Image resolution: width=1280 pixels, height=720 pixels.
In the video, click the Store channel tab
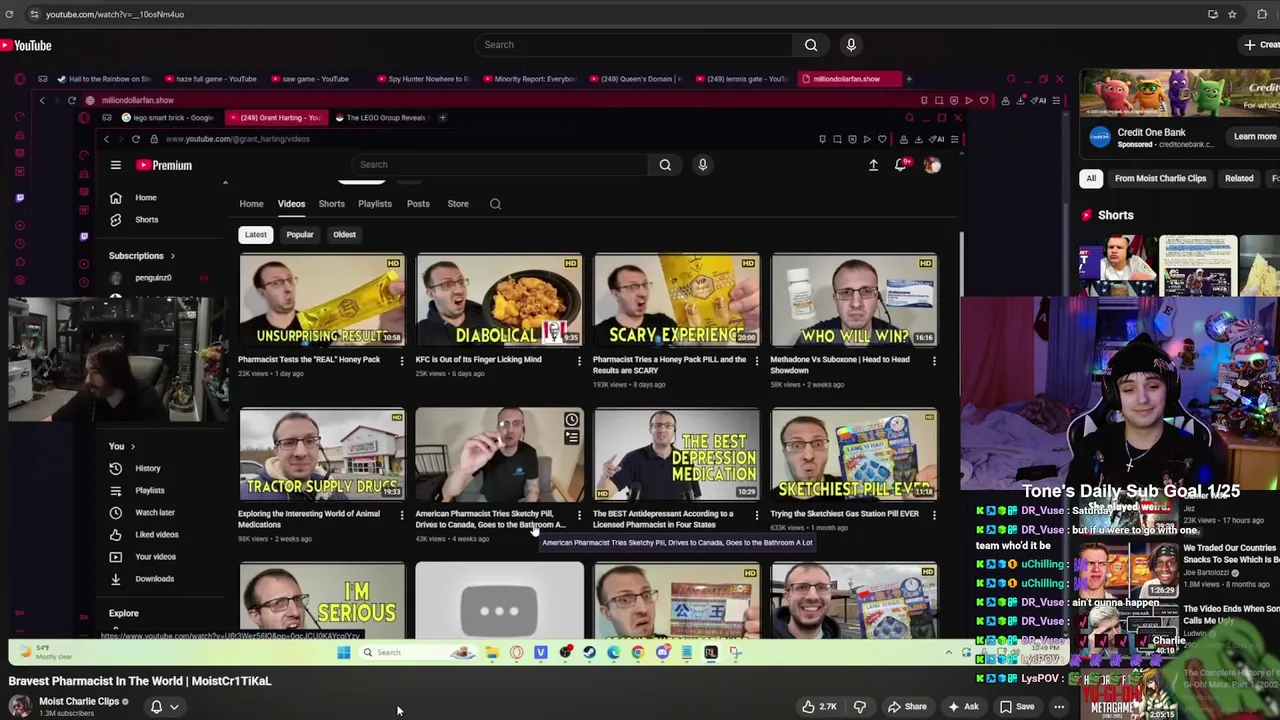tap(458, 204)
